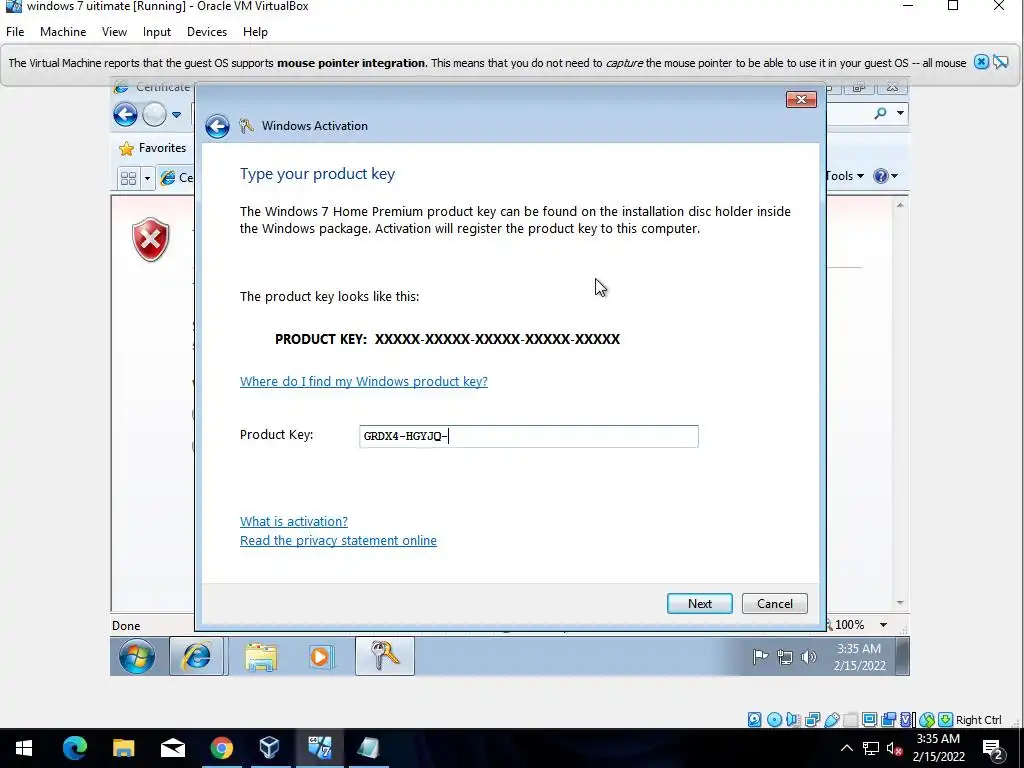The width and height of the screenshot is (1024, 768).
Task: Click the VirtualBox USB devices indicator
Action: click(831, 720)
